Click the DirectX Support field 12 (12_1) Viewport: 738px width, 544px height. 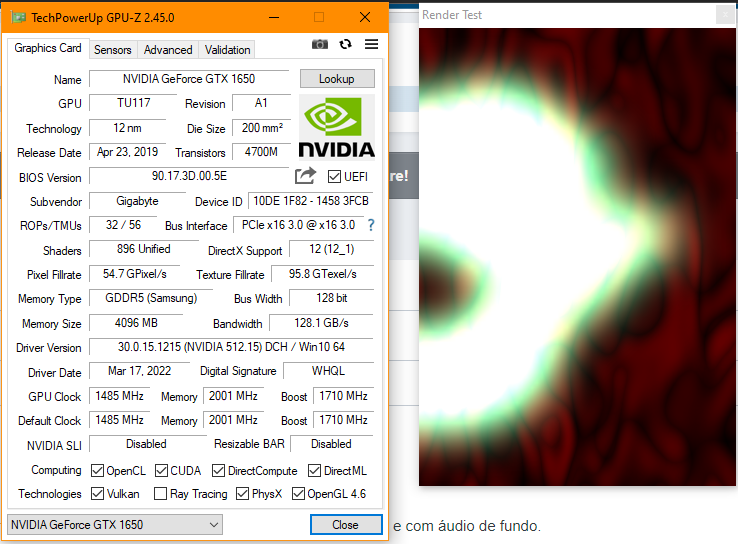(331, 249)
